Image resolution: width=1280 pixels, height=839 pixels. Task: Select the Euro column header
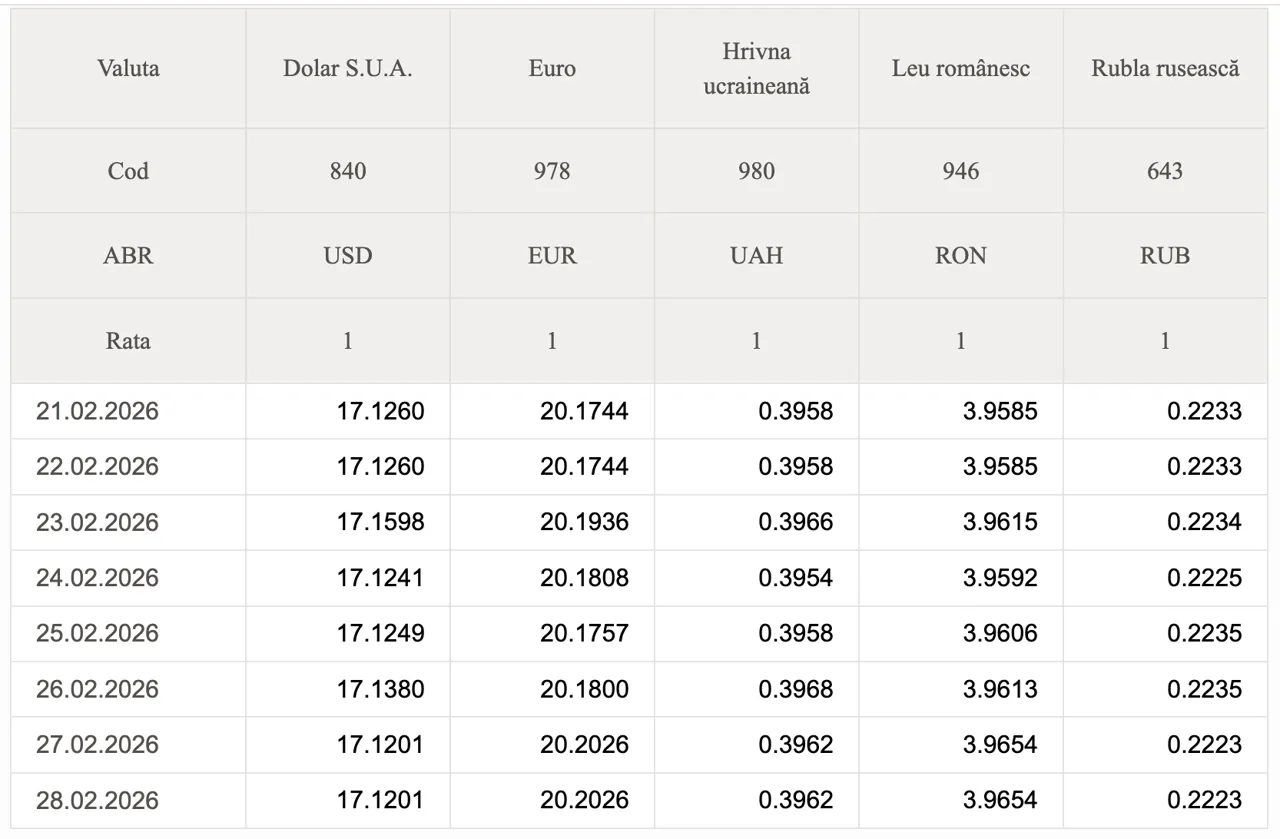pos(552,69)
